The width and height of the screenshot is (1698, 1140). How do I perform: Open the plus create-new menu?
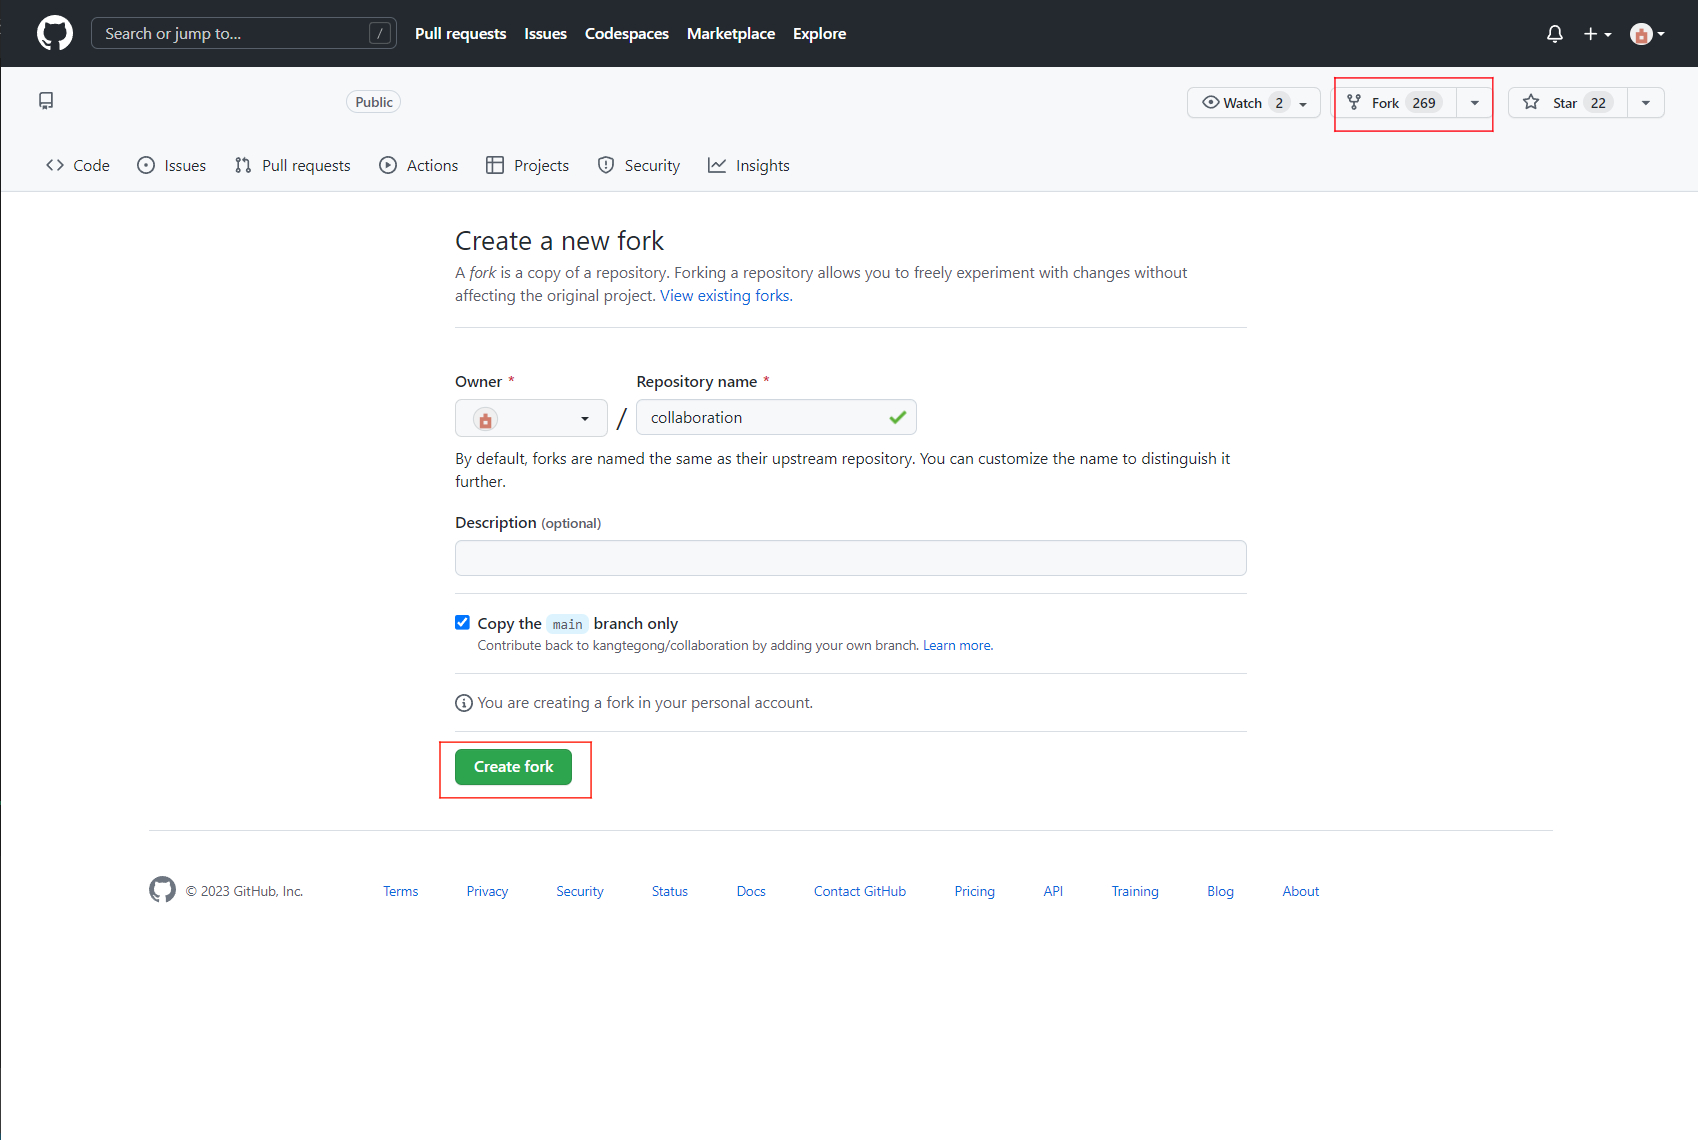(x=1597, y=34)
